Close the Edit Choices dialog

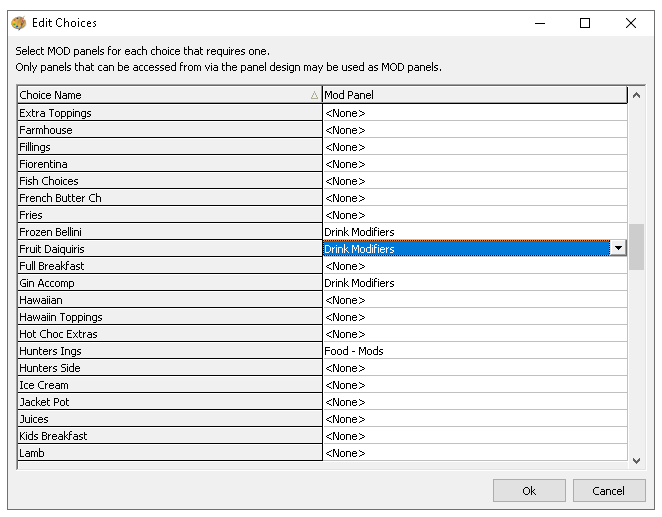coord(631,23)
